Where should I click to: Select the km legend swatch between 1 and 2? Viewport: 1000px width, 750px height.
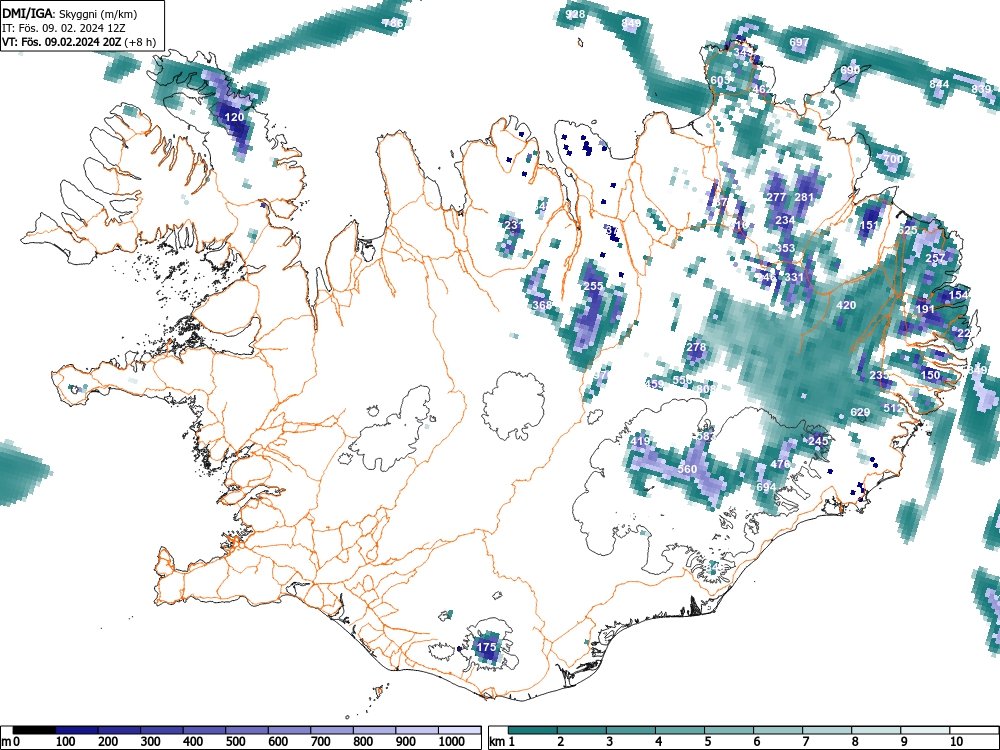[533, 730]
